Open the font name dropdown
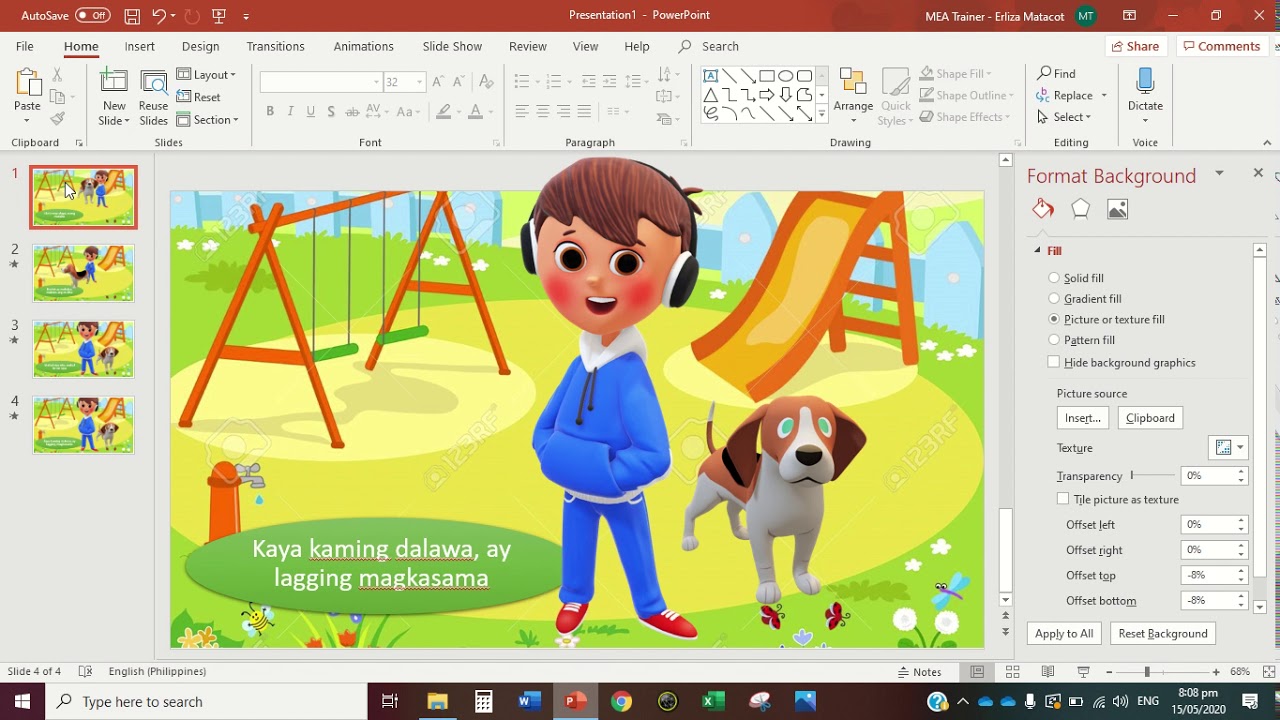Viewport: 1280px width, 720px height. point(377,82)
